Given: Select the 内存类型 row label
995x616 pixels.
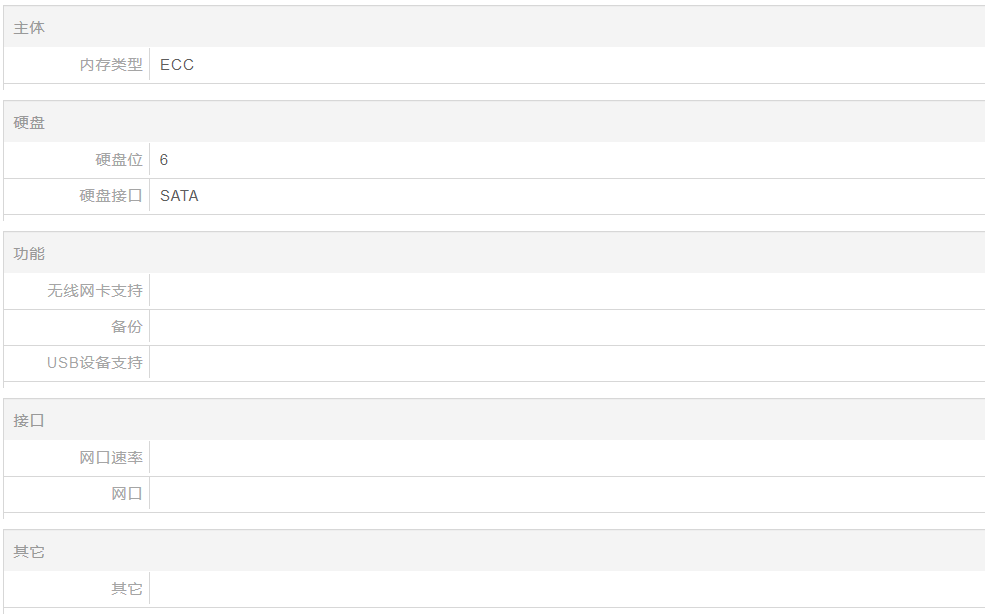Looking at the screenshot, I should (x=111, y=65).
